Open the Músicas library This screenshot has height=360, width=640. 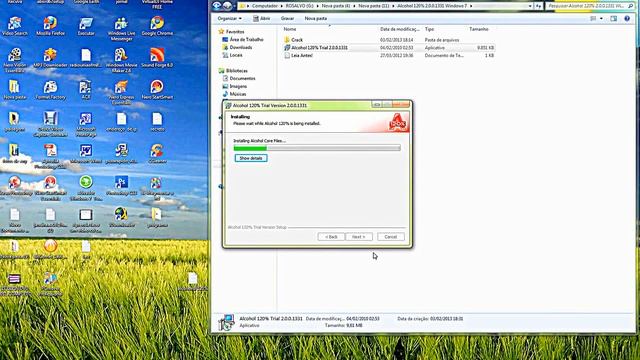234,94
